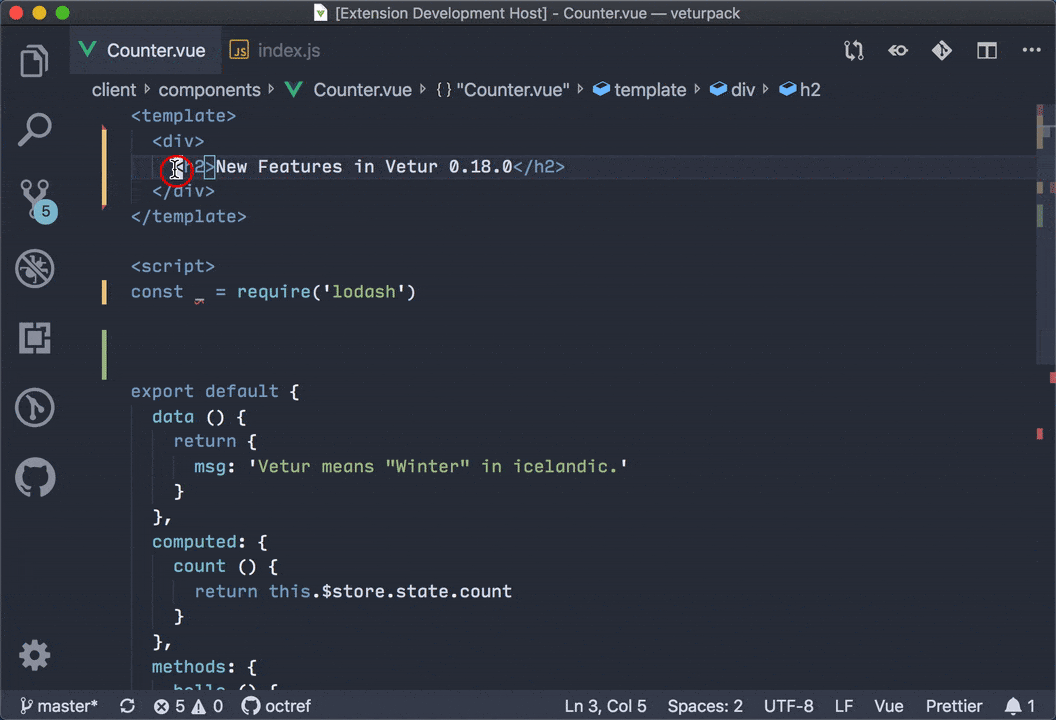Trigger sync using the refresh icon near master*
1056x720 pixels.
pos(127,706)
